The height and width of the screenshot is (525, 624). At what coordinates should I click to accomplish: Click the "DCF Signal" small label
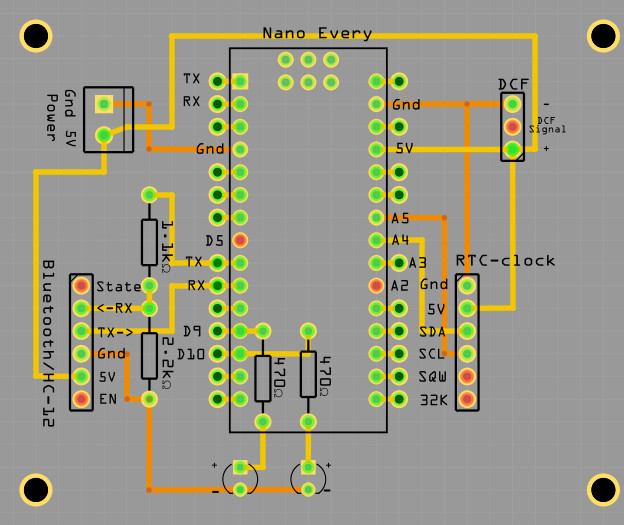point(547,125)
